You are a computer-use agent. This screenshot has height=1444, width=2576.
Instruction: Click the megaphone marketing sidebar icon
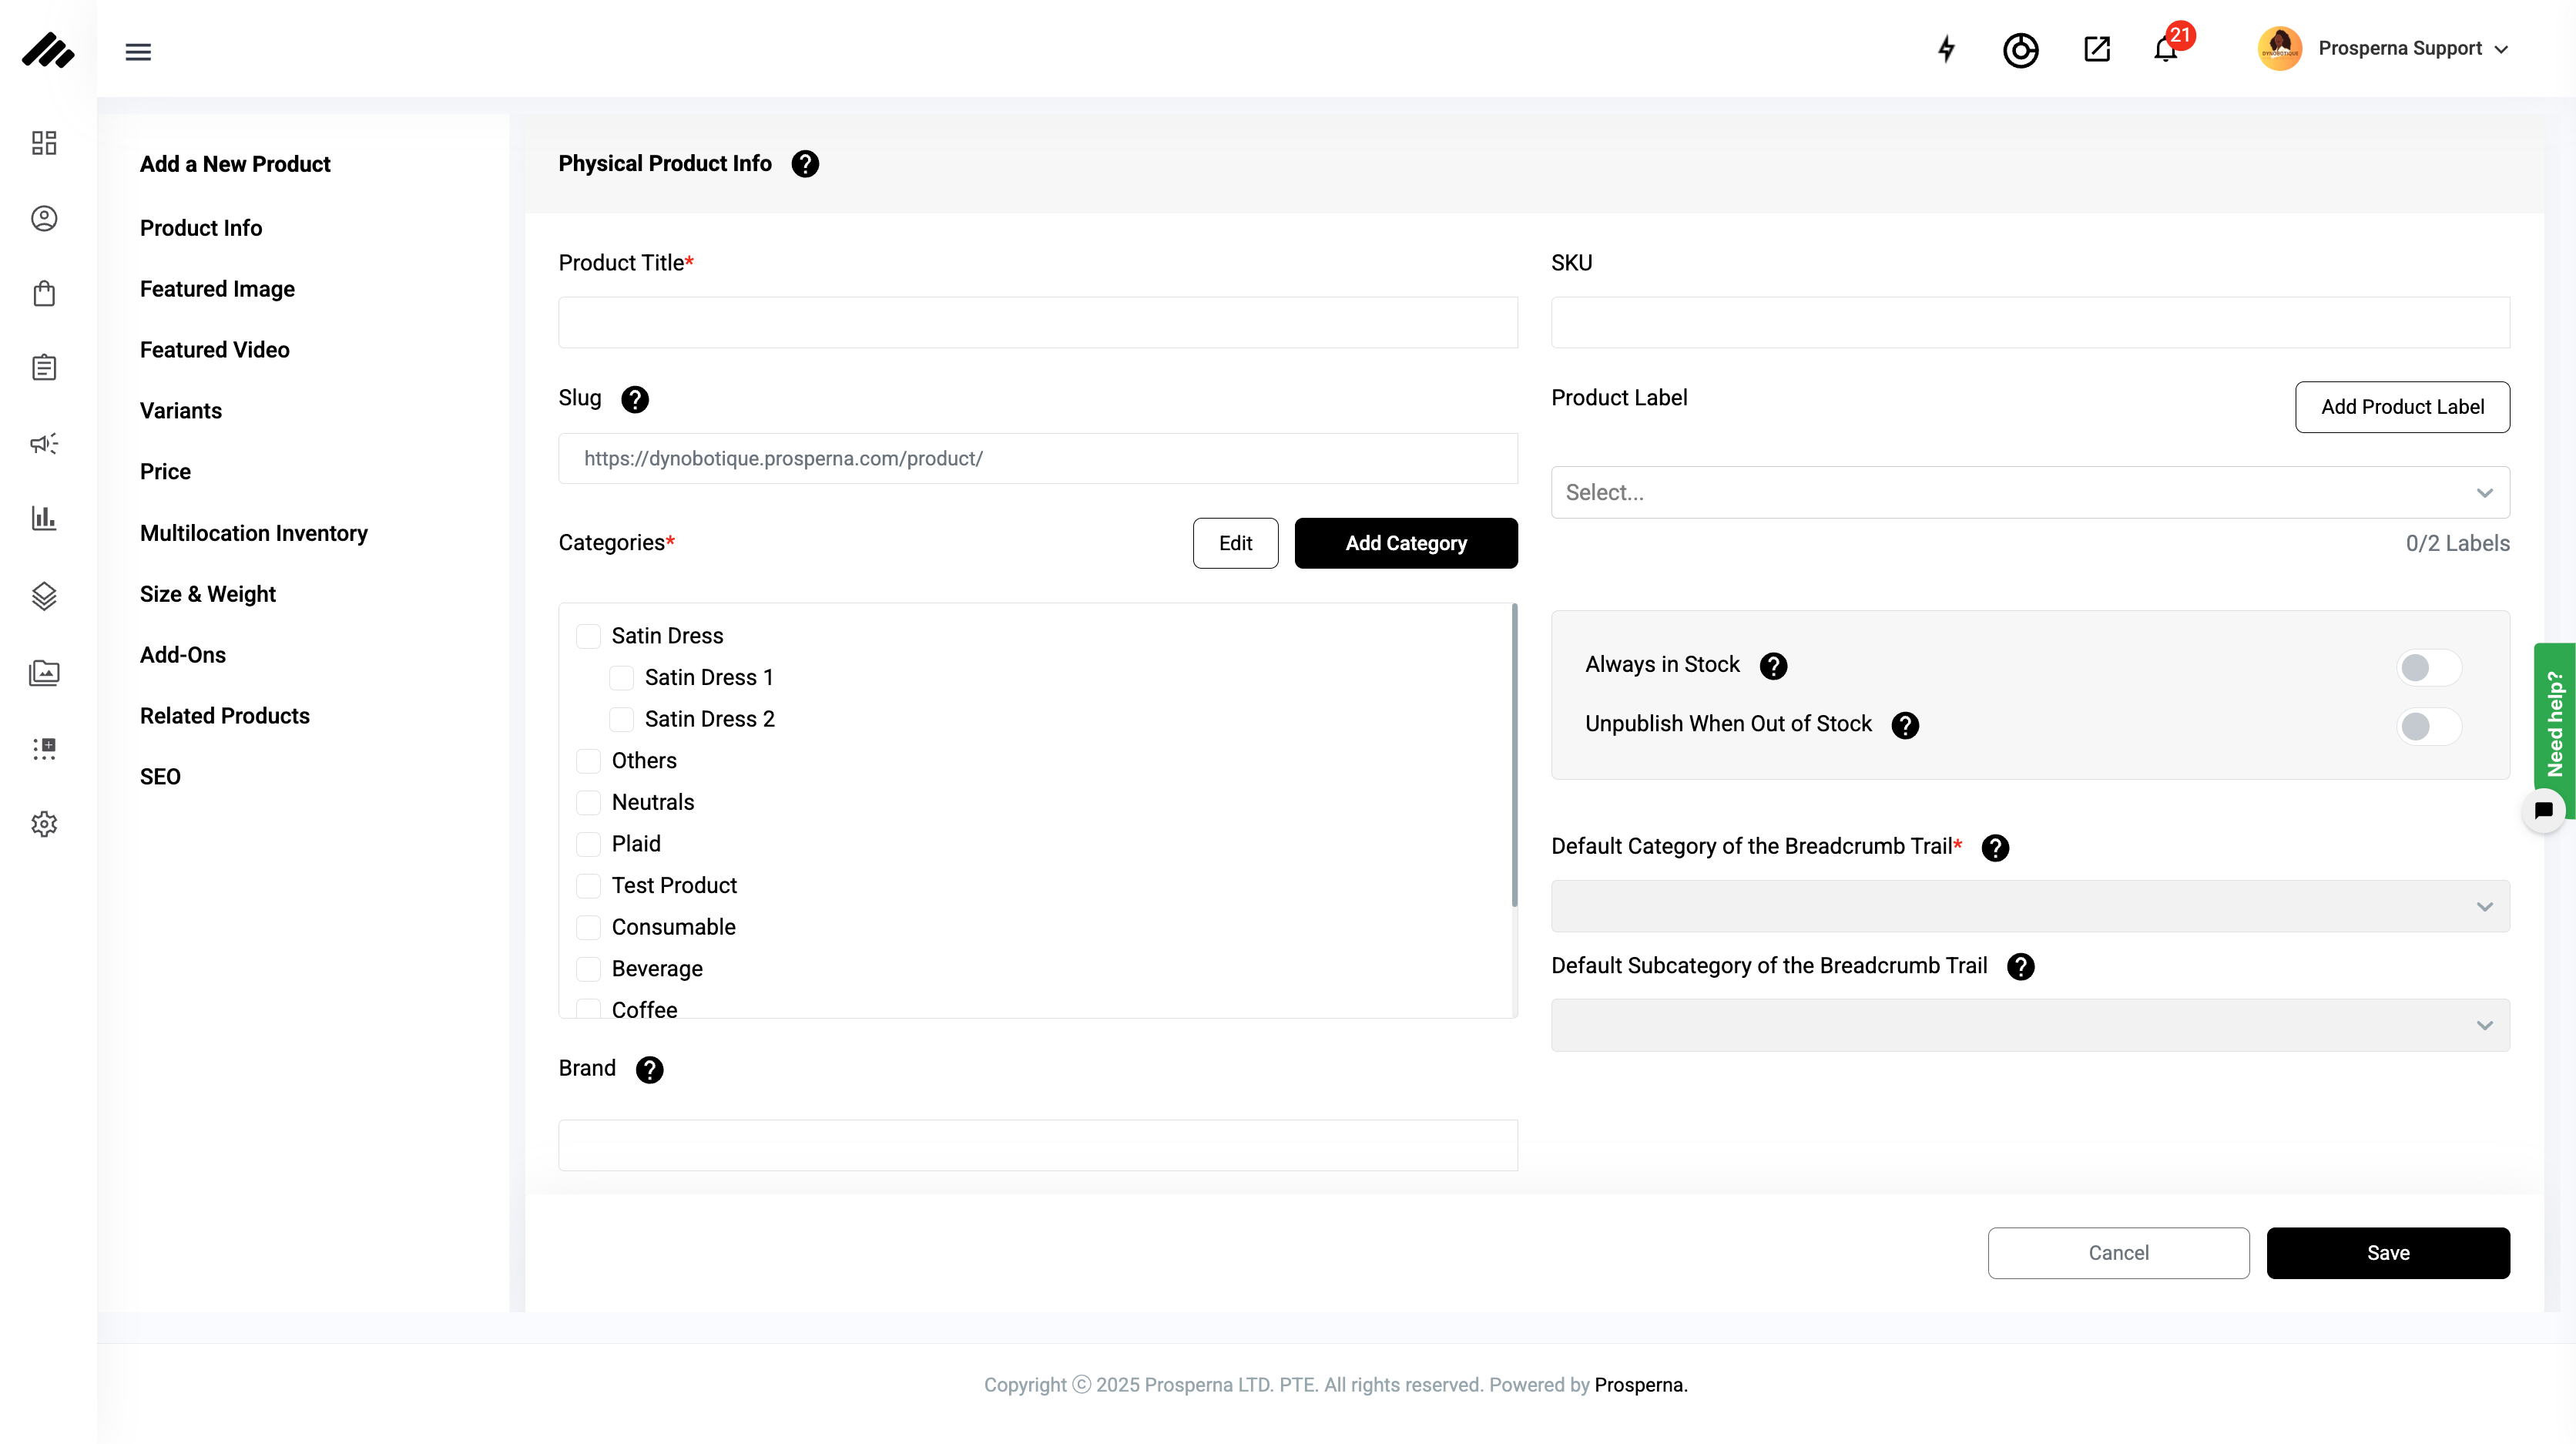[44, 443]
